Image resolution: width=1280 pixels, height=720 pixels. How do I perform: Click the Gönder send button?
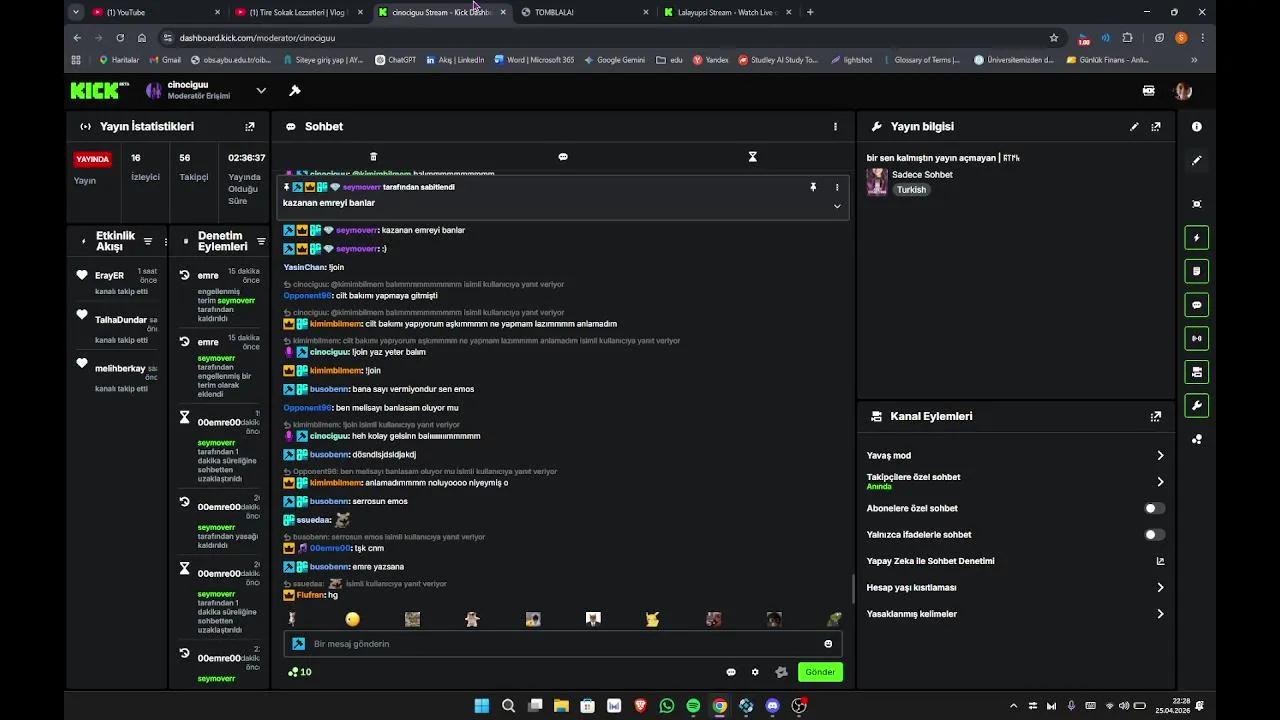[820, 672]
